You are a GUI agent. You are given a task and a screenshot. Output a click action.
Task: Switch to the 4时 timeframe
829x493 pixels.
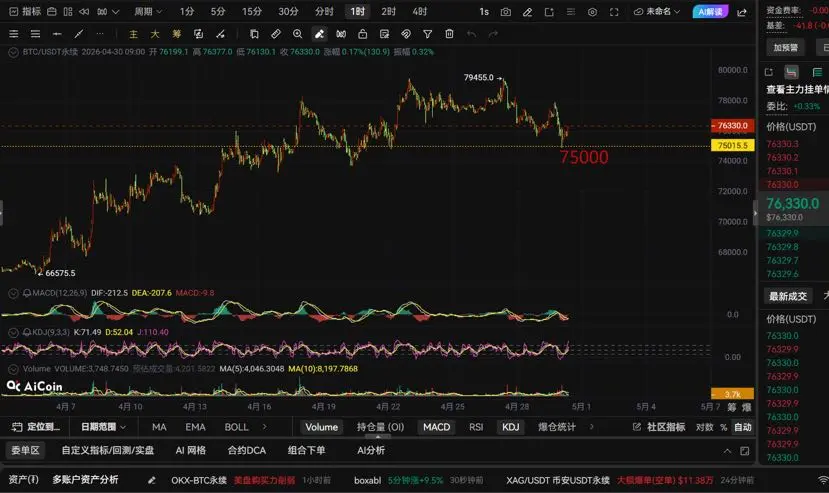(420, 11)
